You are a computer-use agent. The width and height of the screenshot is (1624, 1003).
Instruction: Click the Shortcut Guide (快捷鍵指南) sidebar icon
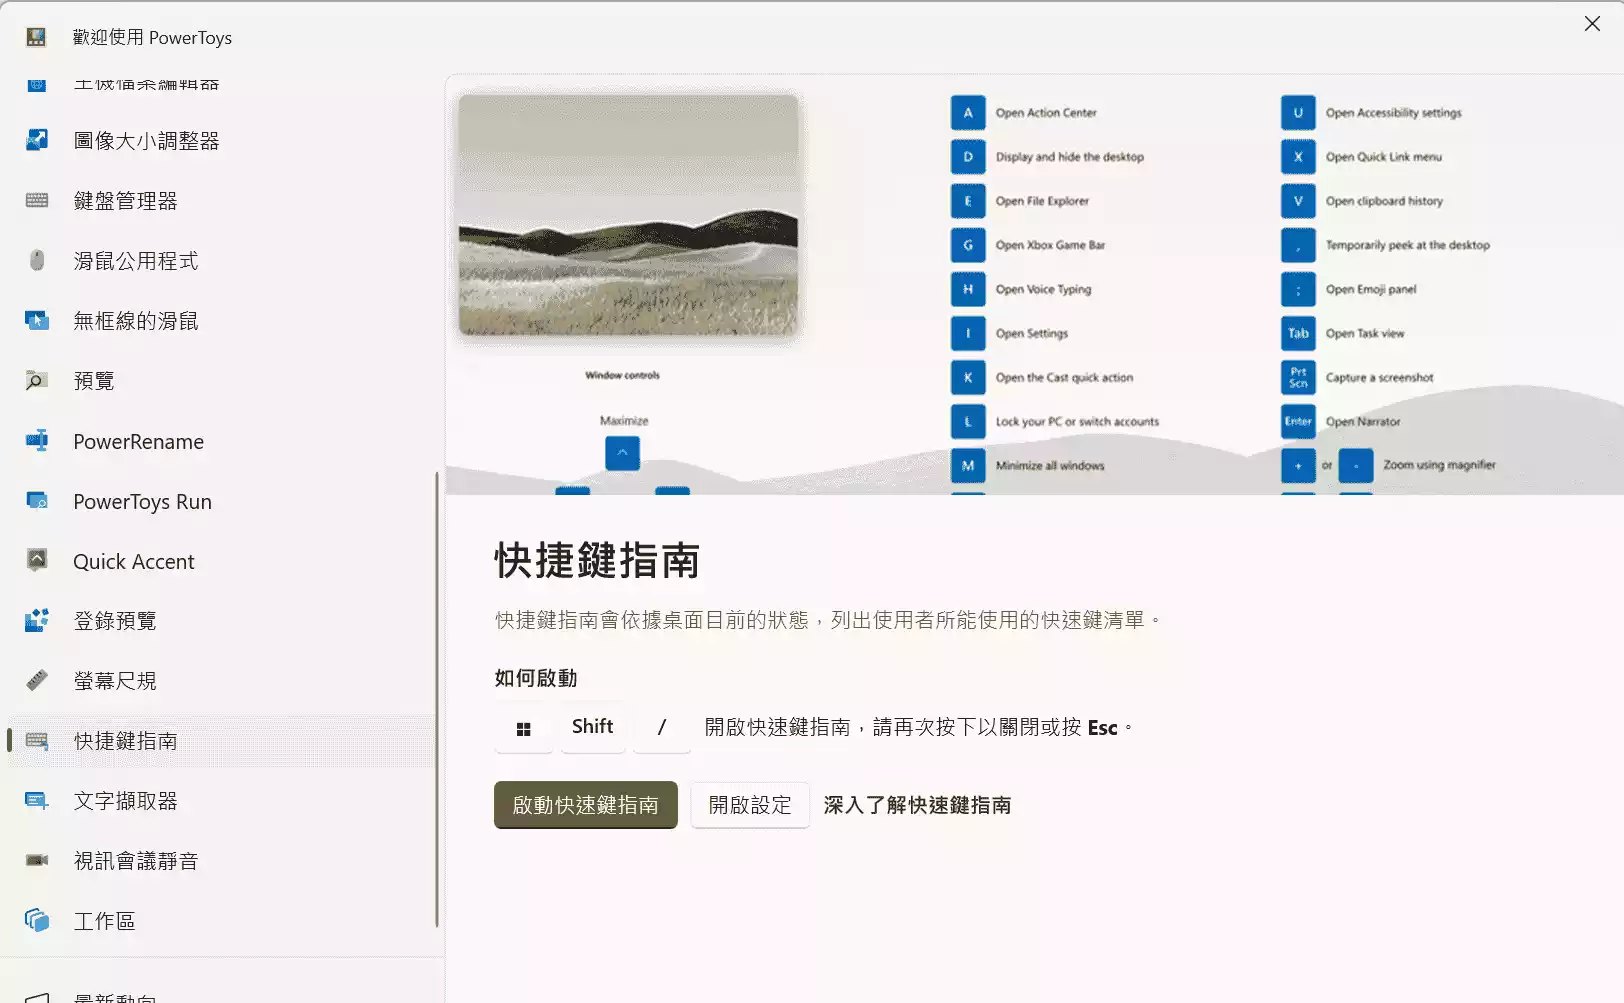tap(37, 740)
